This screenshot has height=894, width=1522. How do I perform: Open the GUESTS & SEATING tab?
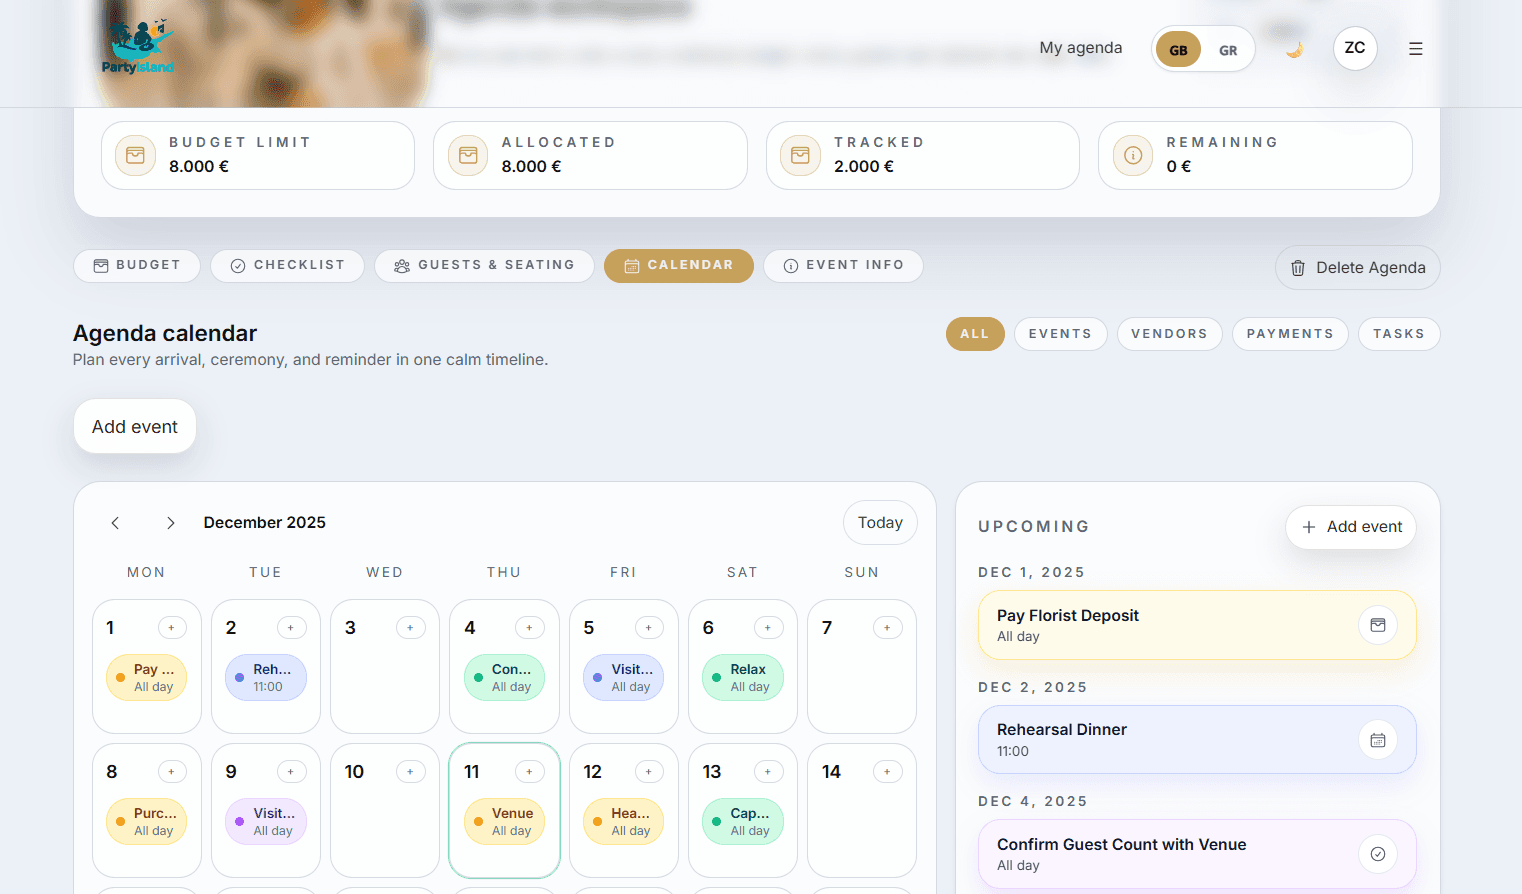484,265
